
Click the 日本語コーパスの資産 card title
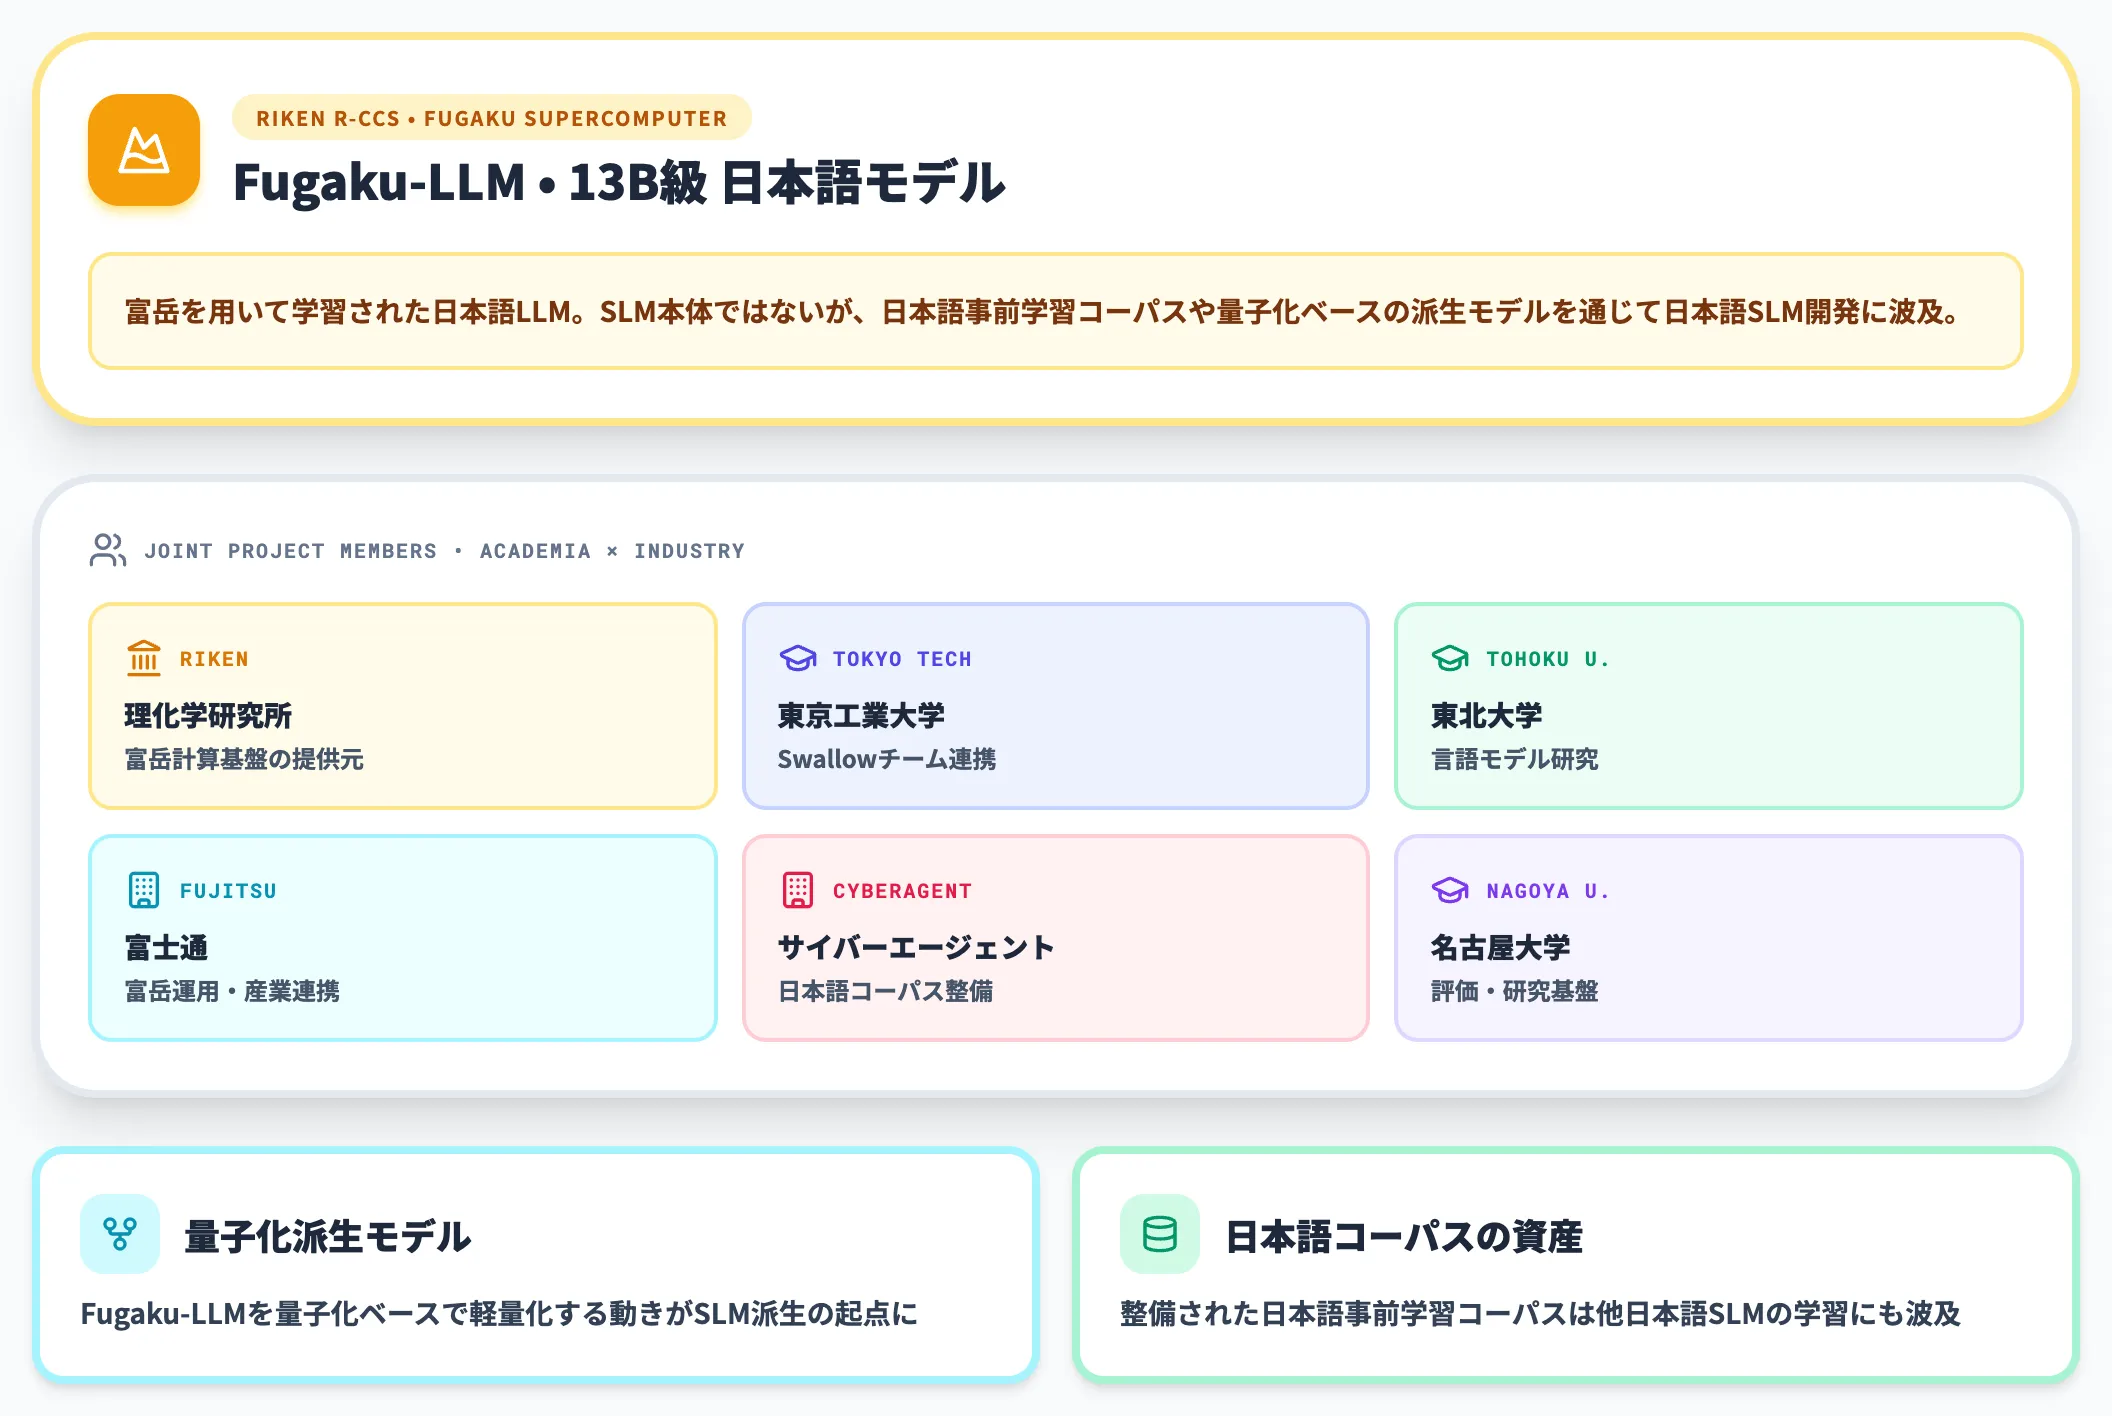(1404, 1236)
